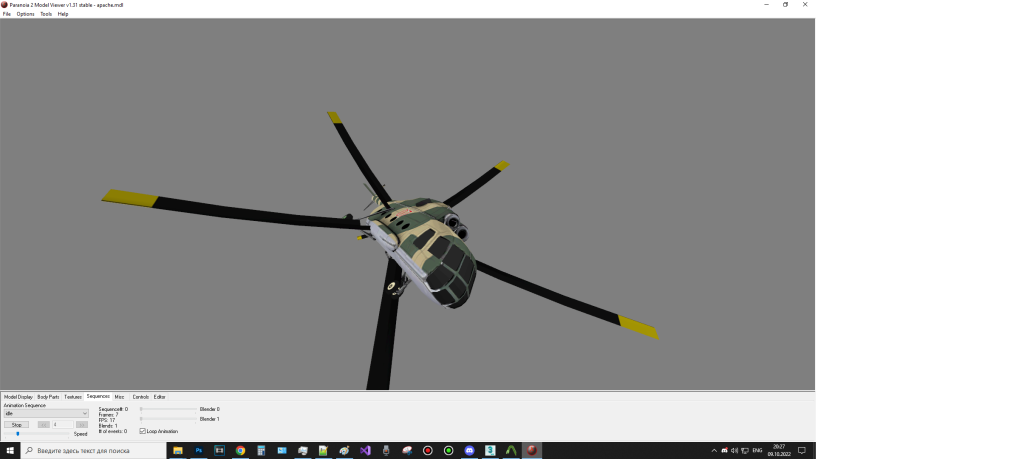This screenshot has height=459, width=1030.
Task: Click the next frame button
Action: pos(82,425)
